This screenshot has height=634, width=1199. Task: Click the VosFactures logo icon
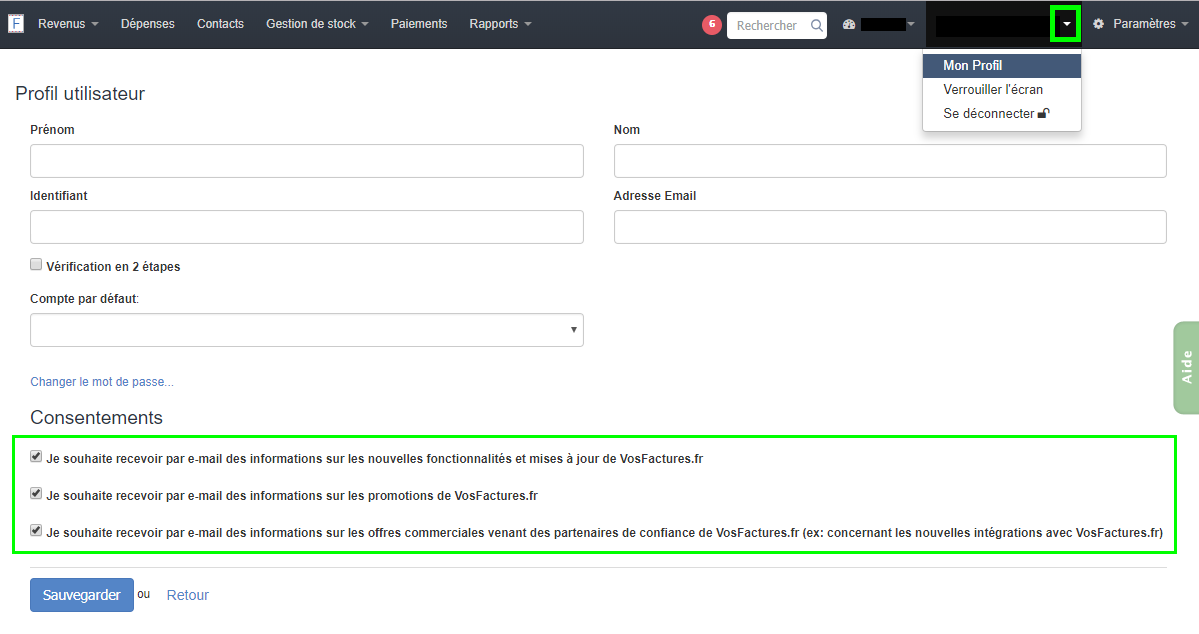tap(16, 24)
